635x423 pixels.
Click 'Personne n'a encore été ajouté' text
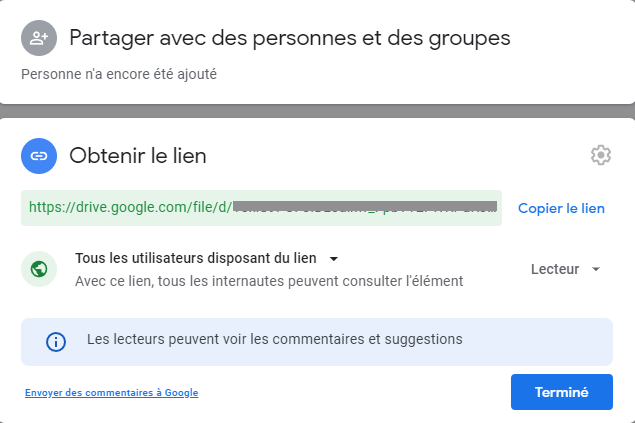click(x=119, y=74)
